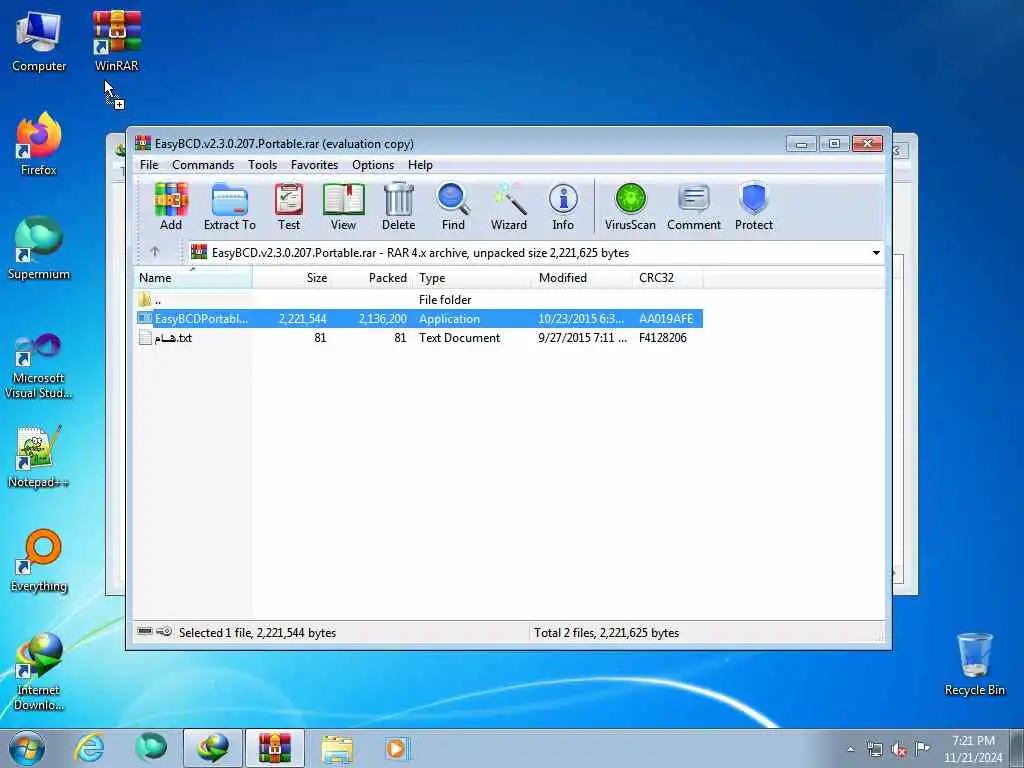The image size is (1024, 768).
Task: Open the Find tool
Action: 453,206
